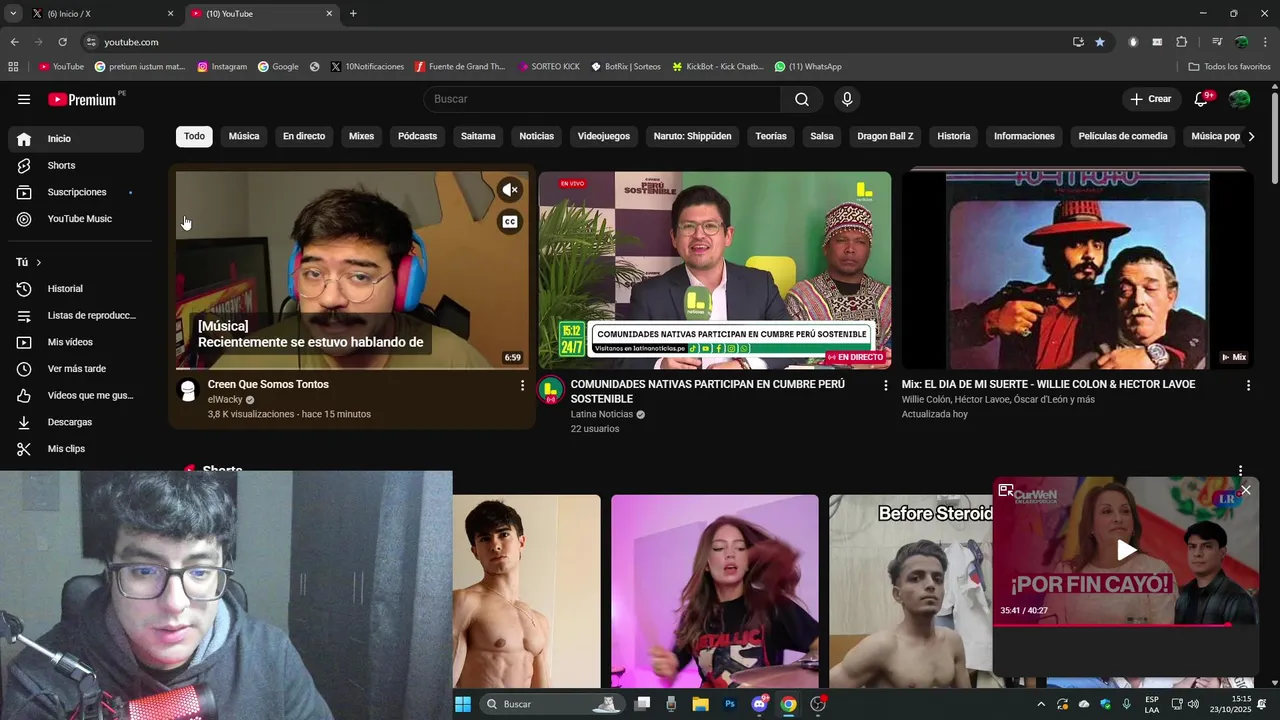
Task: Open the Chrome tab search dropdown
Action: (x=13, y=14)
